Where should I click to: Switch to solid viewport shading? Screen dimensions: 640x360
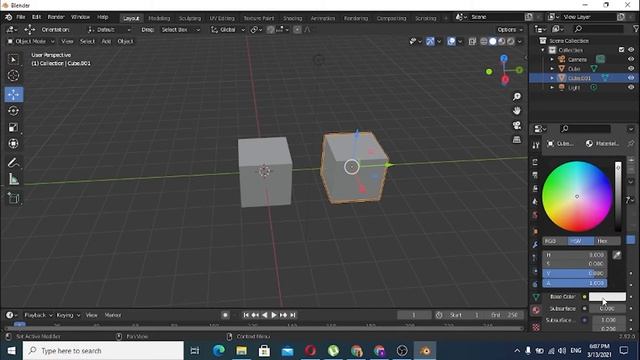point(493,41)
